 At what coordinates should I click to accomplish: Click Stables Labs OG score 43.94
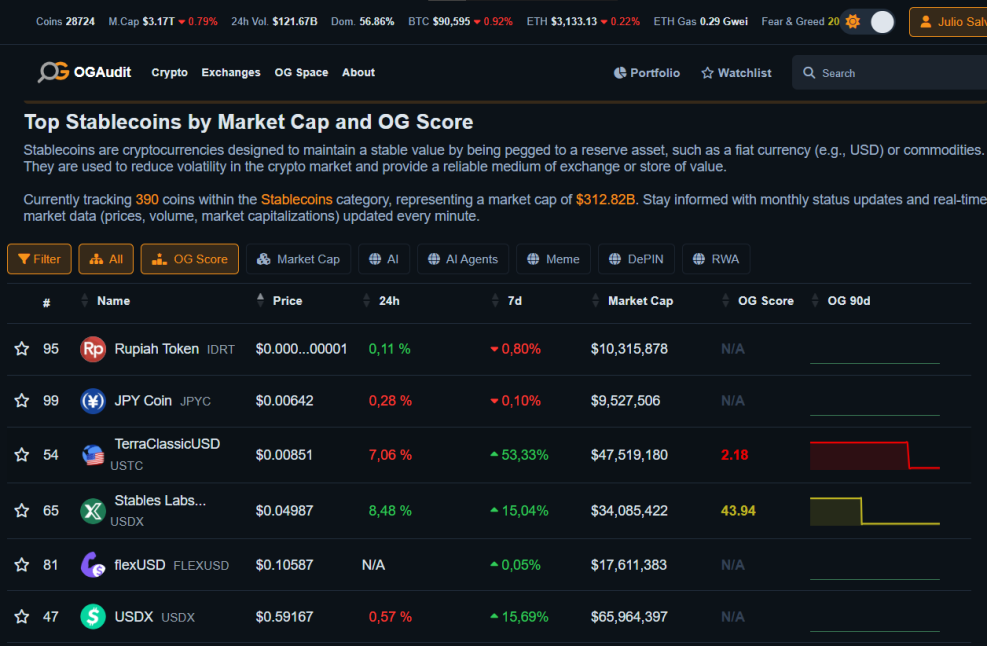point(738,511)
